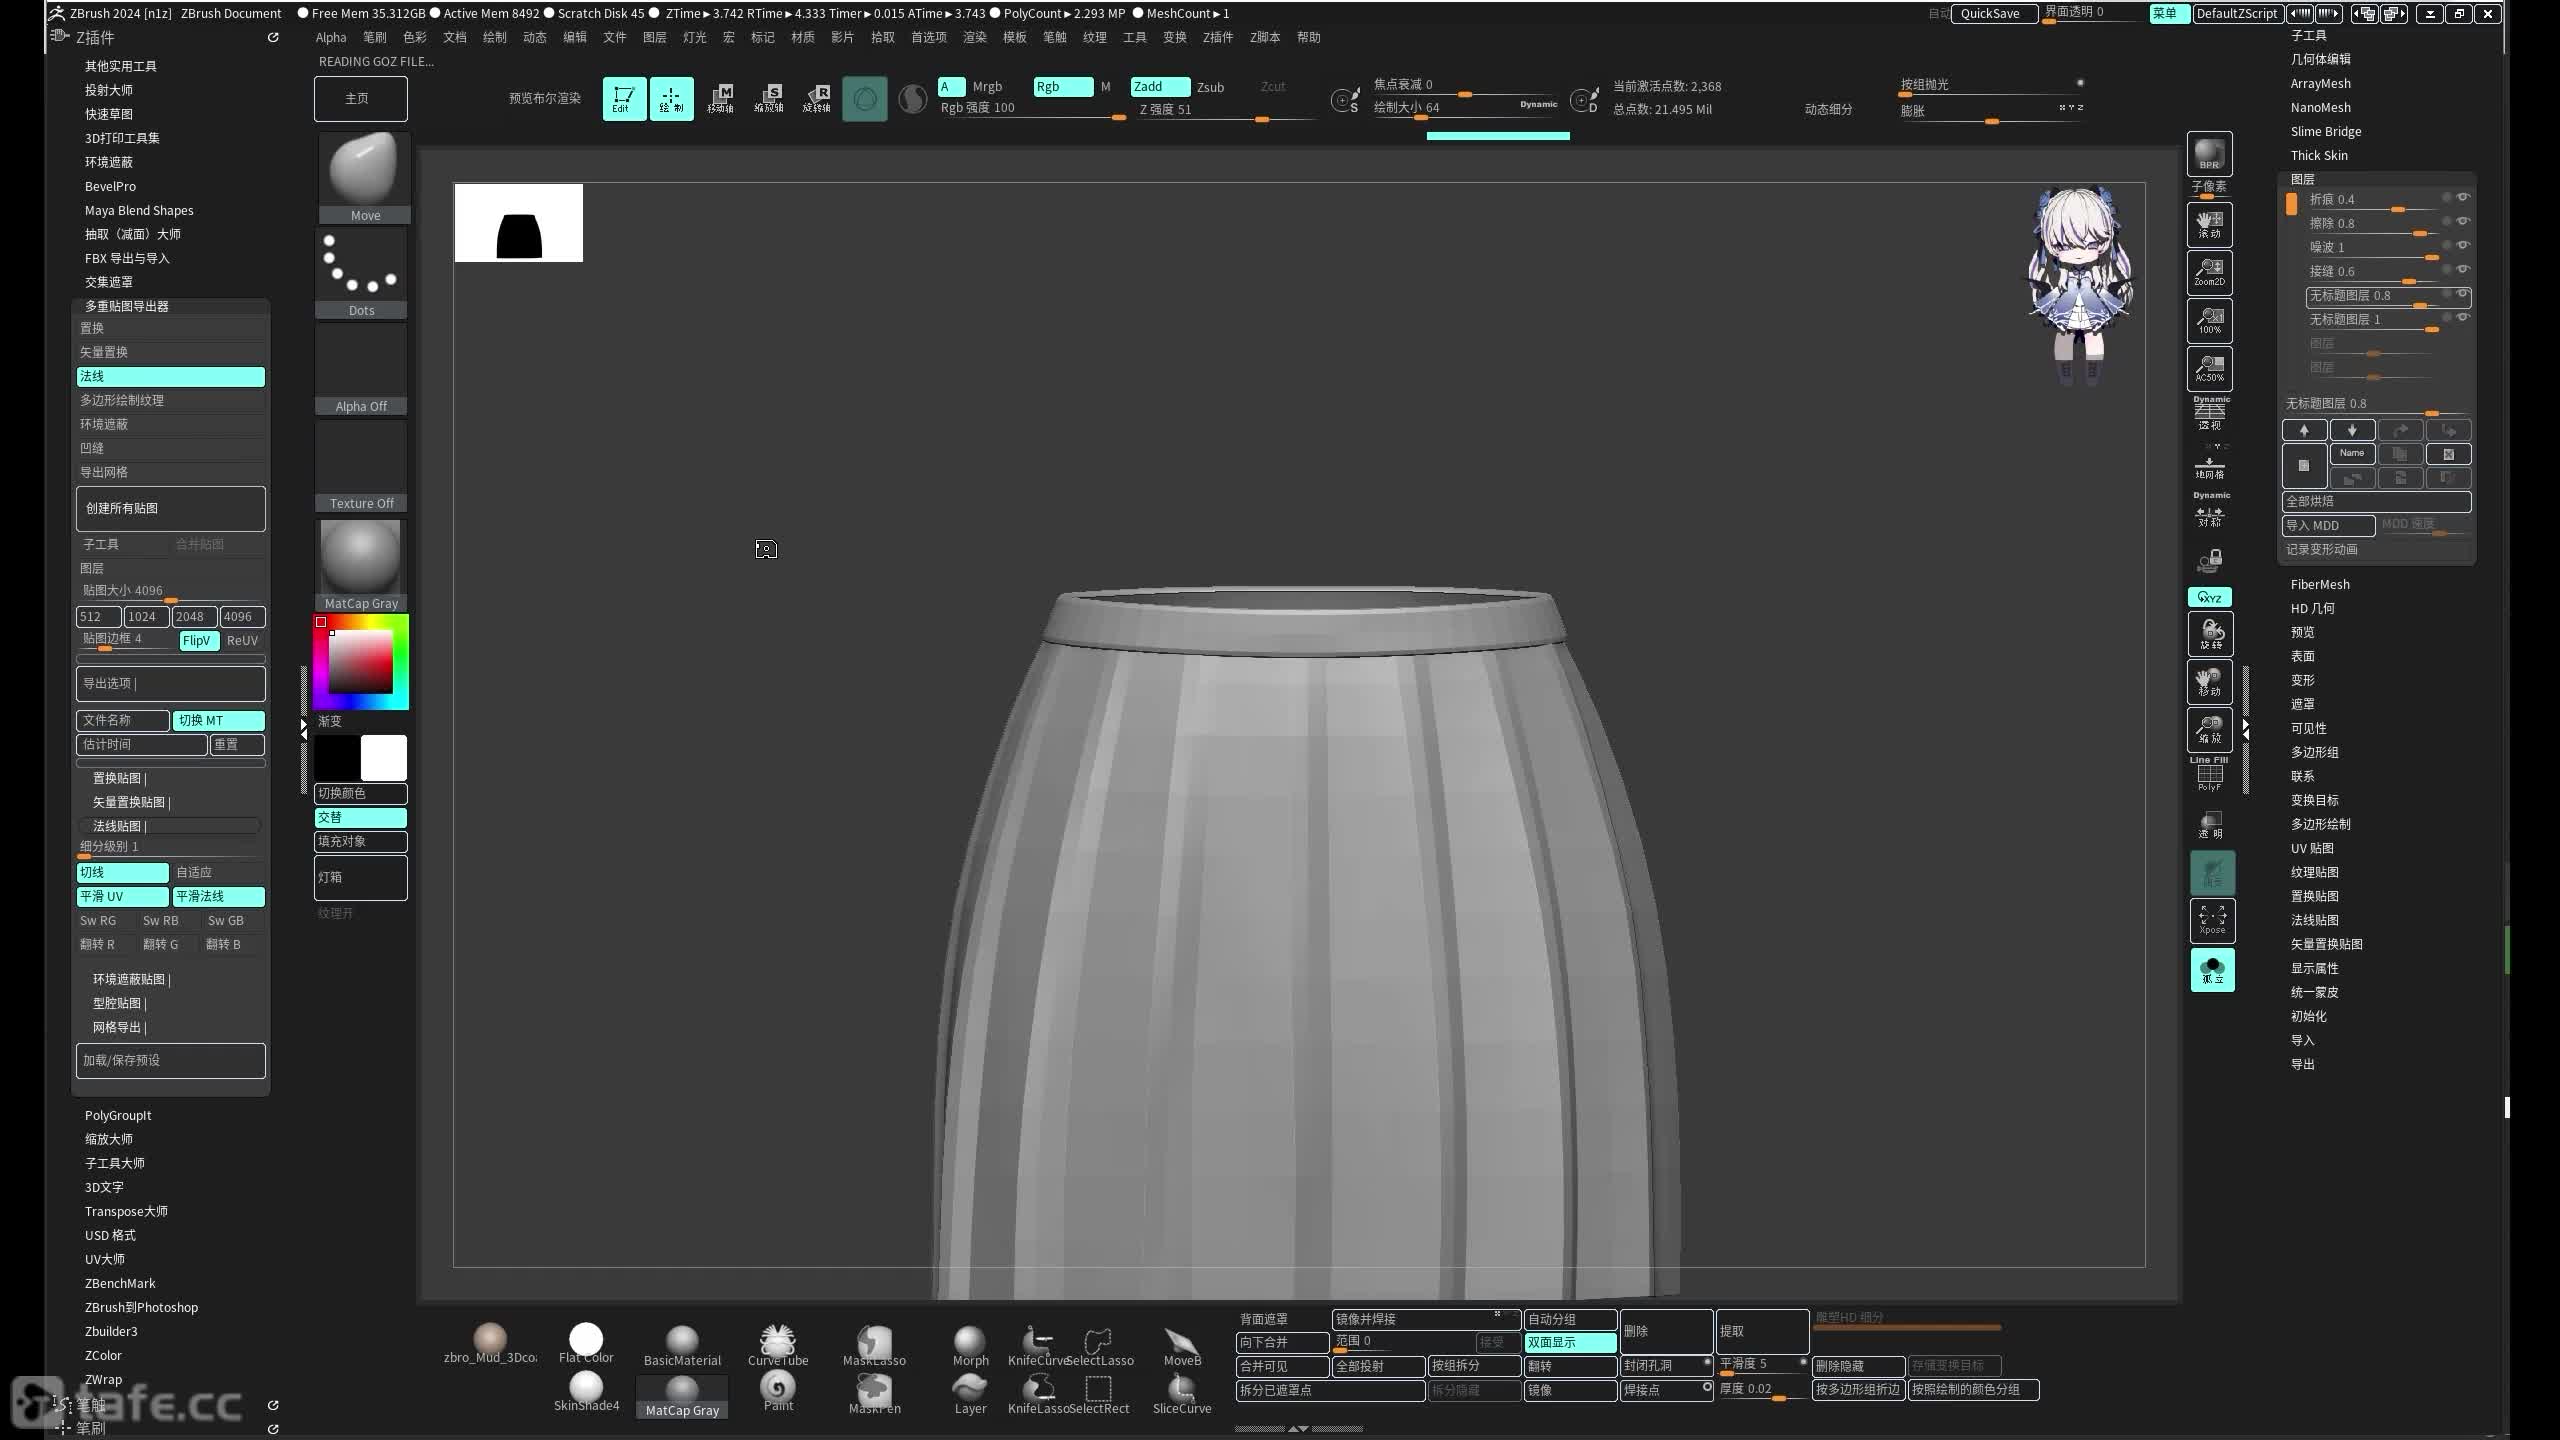Hide the 擦除 0.8 layer eye
The image size is (2560, 1440).
tap(2463, 221)
